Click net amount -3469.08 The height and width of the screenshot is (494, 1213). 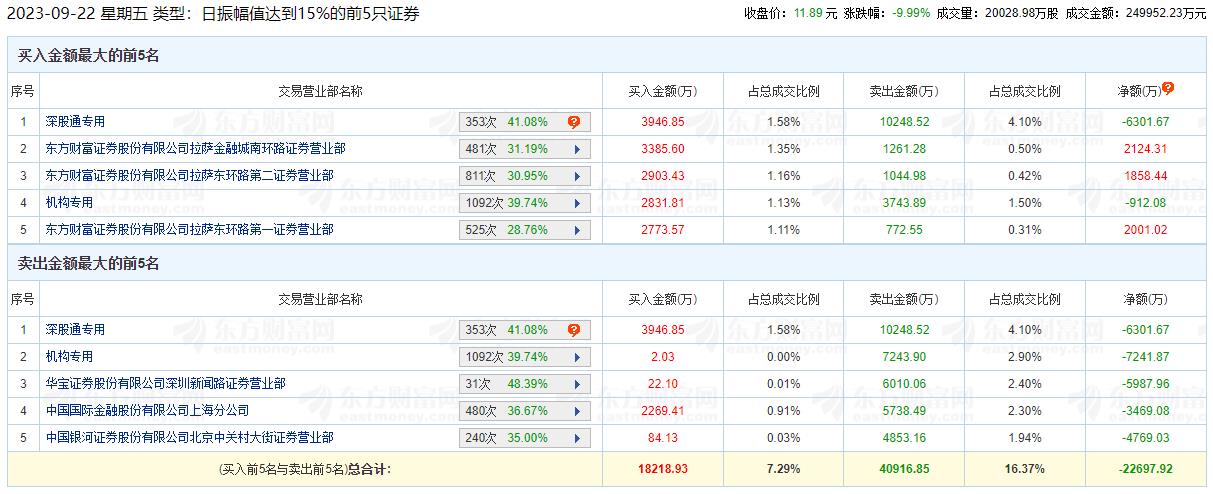click(1145, 411)
